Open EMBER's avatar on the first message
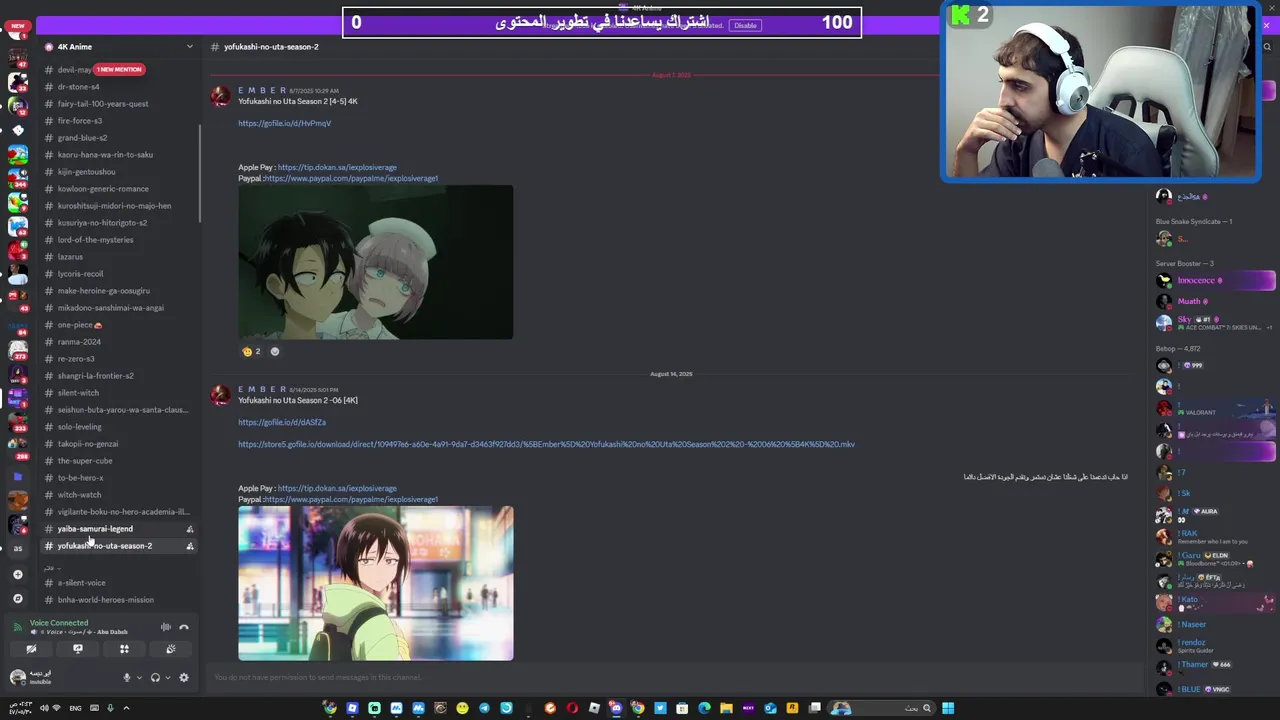The height and width of the screenshot is (720, 1280). (x=220, y=95)
